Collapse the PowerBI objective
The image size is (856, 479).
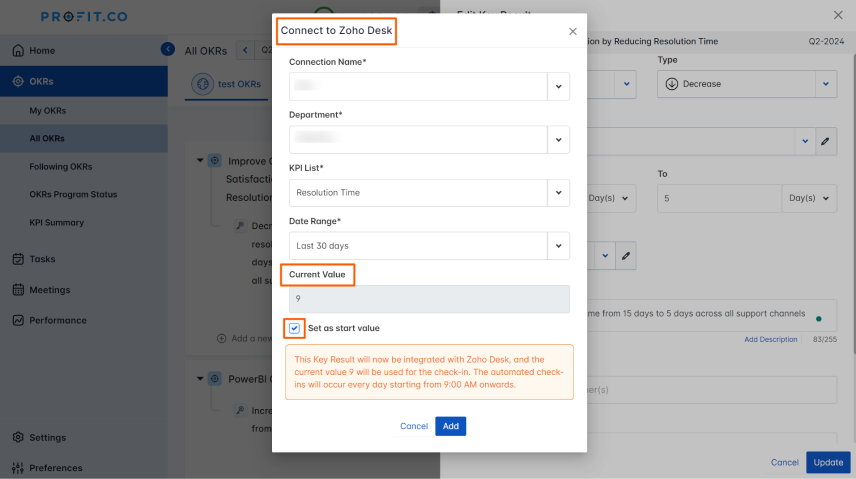click(200, 379)
